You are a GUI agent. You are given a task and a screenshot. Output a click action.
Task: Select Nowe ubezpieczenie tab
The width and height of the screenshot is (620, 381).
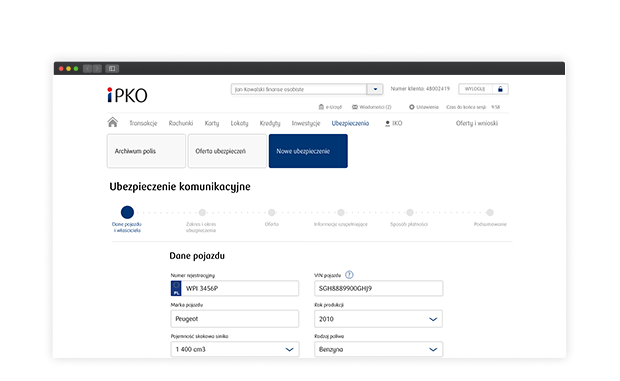[308, 151]
